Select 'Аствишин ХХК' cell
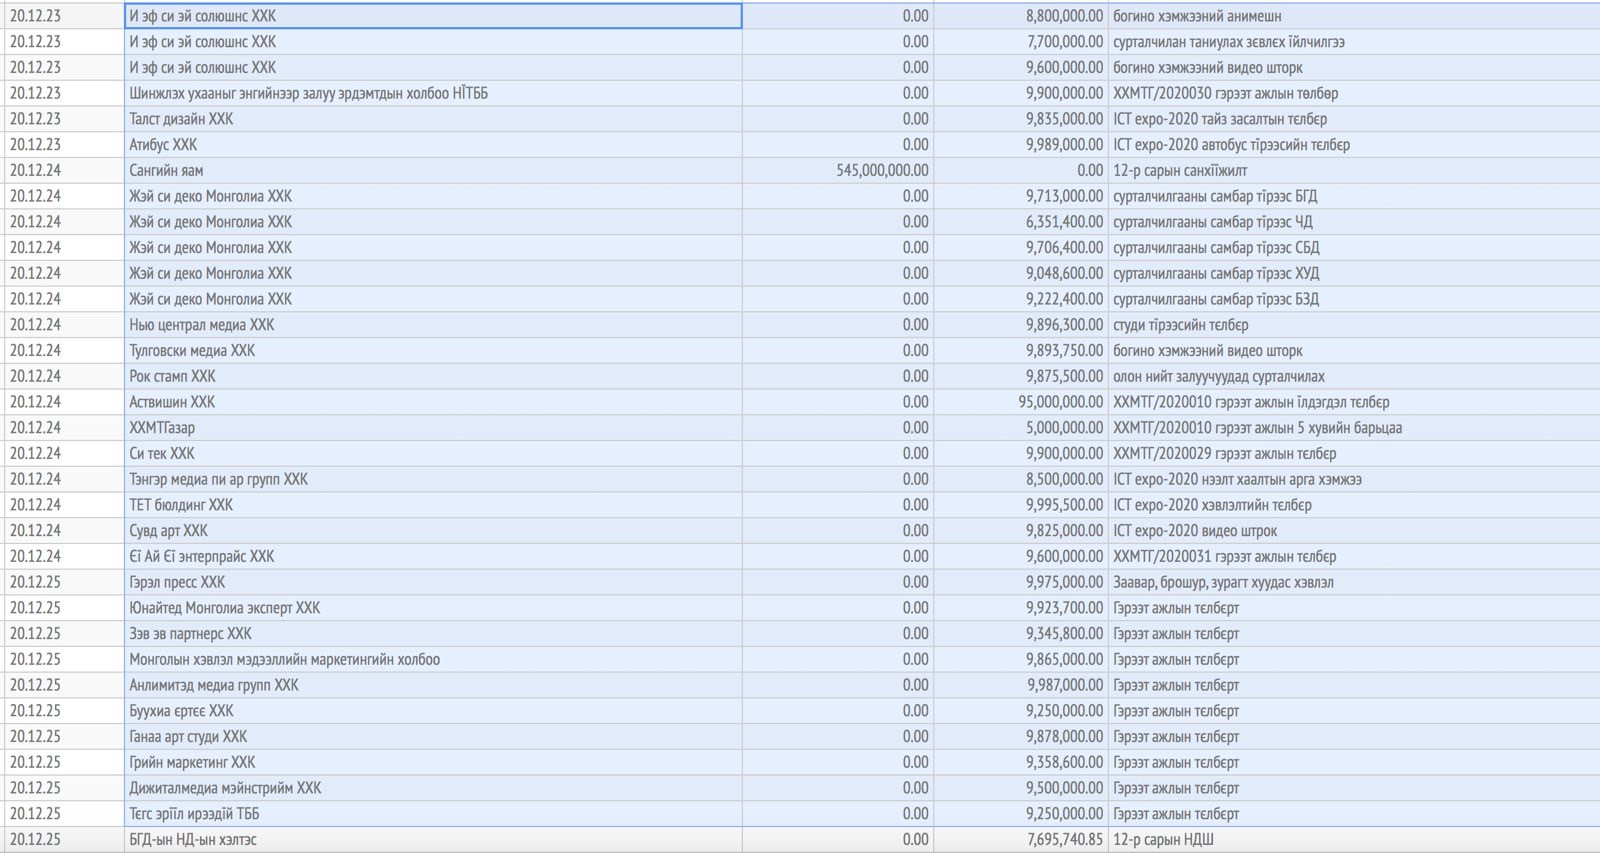The image size is (1600, 853). pyautogui.click(x=433, y=402)
